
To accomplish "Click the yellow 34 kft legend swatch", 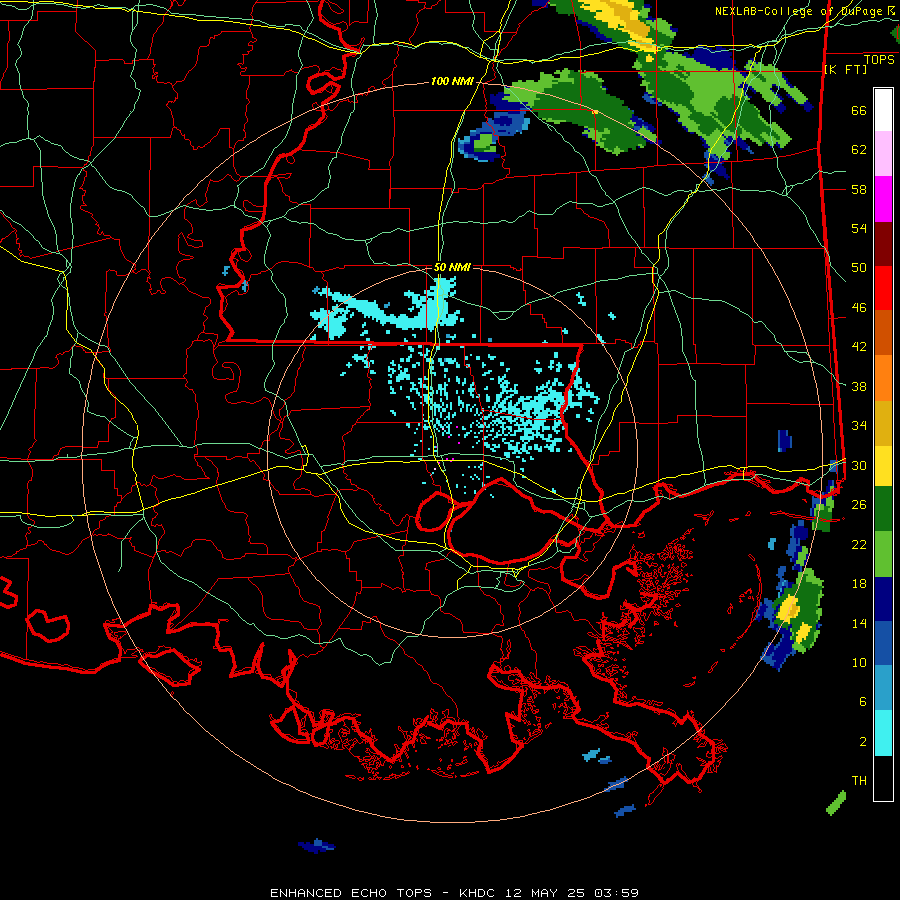I will tap(883, 465).
